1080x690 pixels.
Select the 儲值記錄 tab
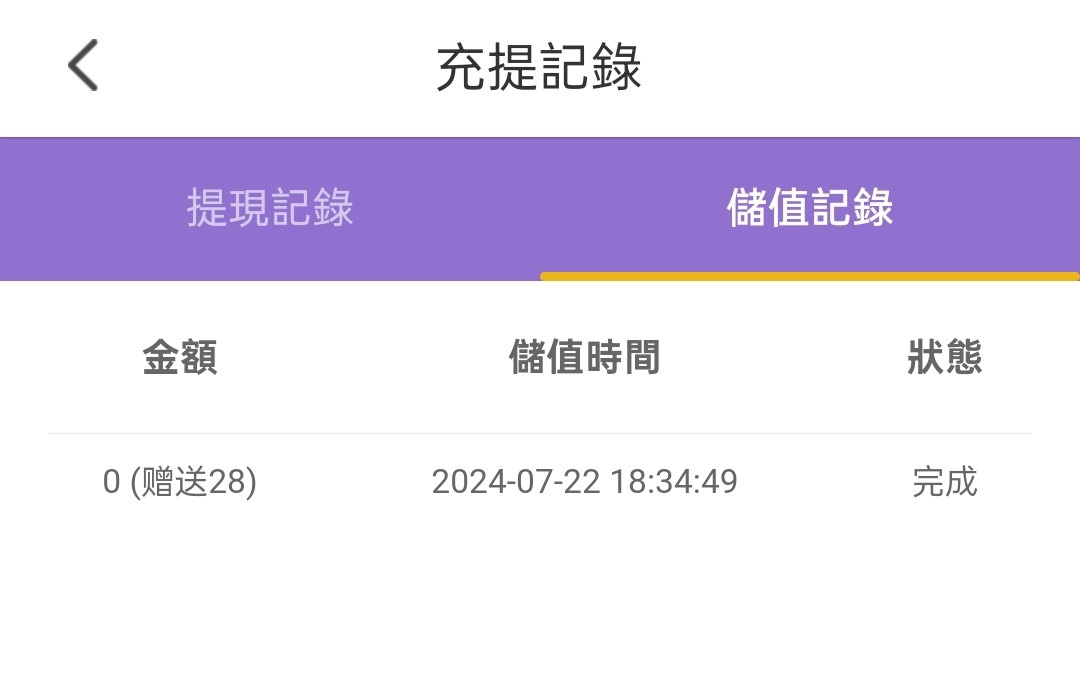pos(810,208)
